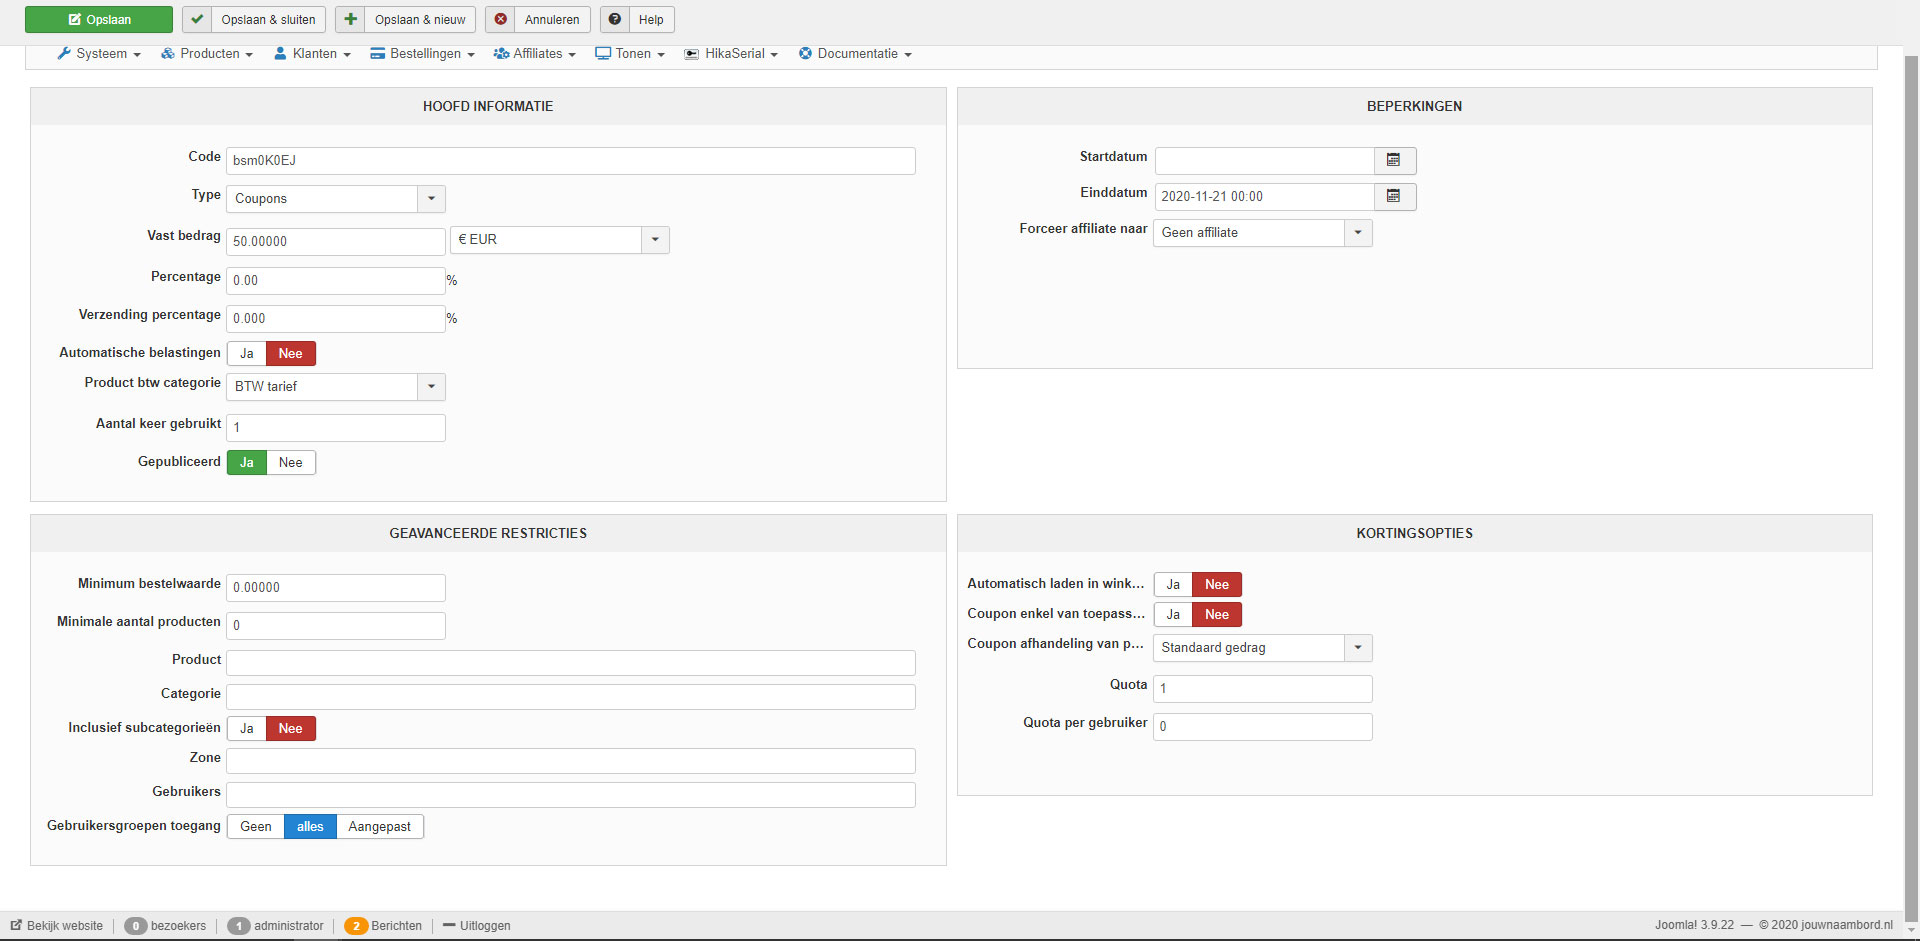Viewport: 1920px width, 941px height.
Task: Open the Tonen menu
Action: point(630,53)
